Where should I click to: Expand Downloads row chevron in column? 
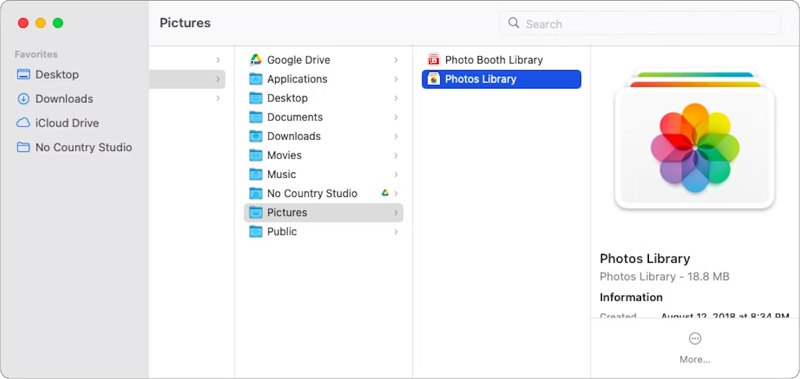pos(396,136)
